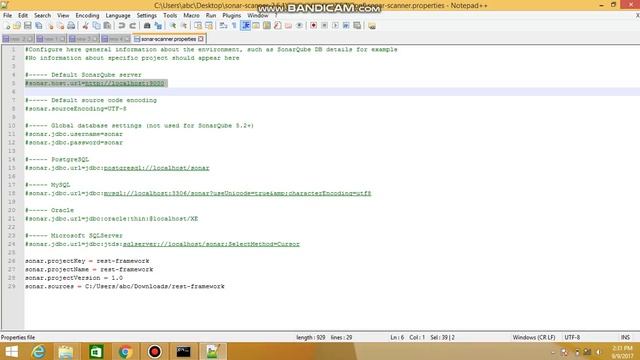The width and height of the screenshot is (640, 360).
Task: Save the file with the Save icon
Action: (x=28, y=26)
